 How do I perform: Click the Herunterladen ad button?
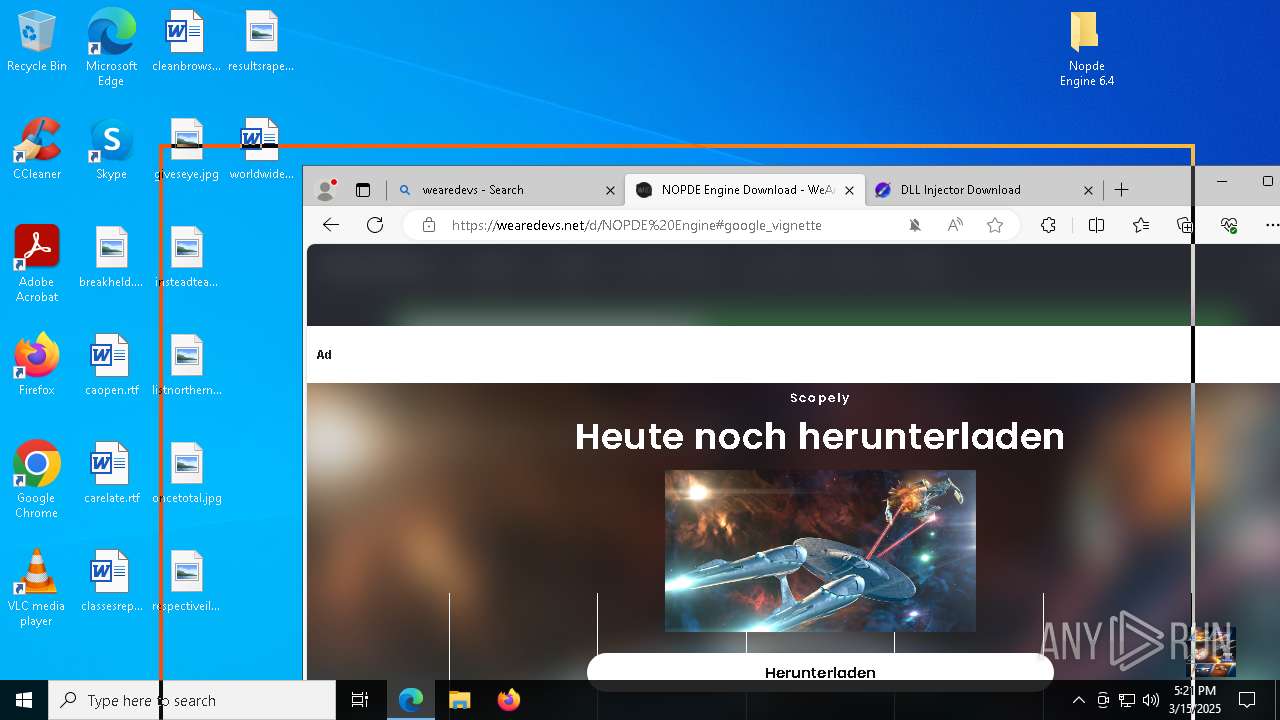[820, 671]
